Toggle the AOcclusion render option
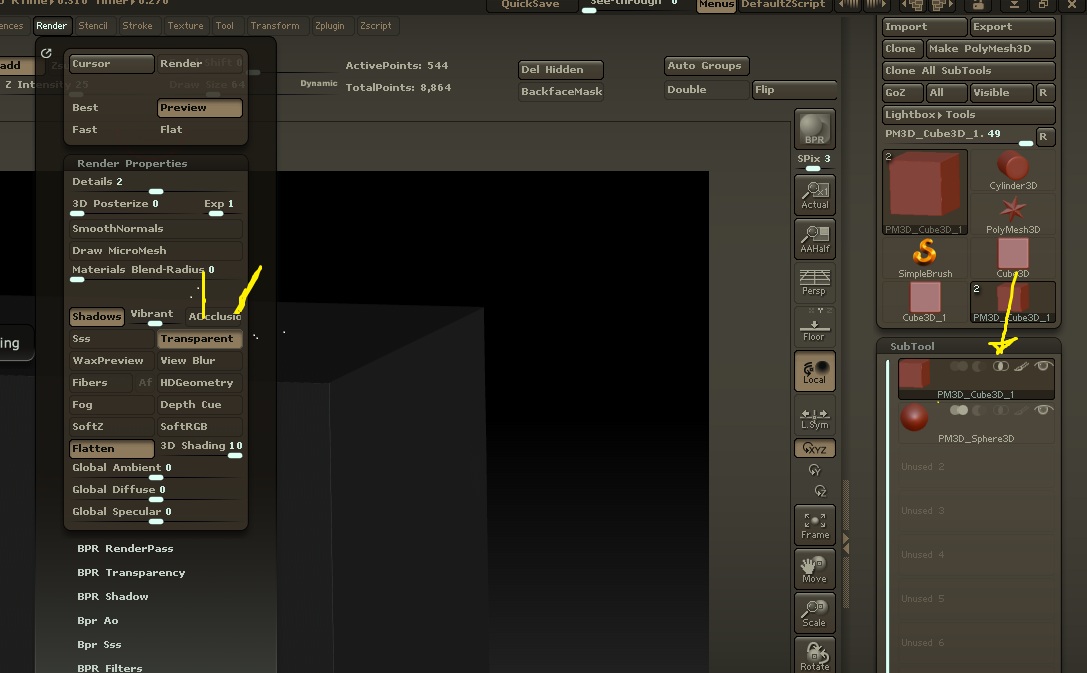The image size is (1087, 673). [x=214, y=317]
